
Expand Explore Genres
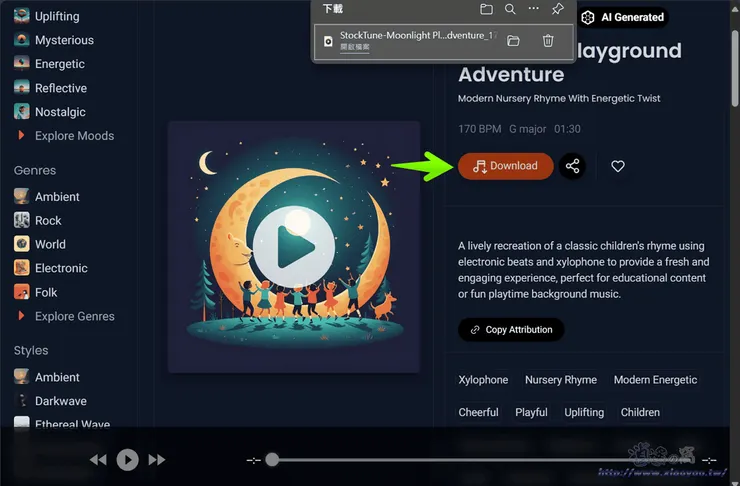coord(66,316)
